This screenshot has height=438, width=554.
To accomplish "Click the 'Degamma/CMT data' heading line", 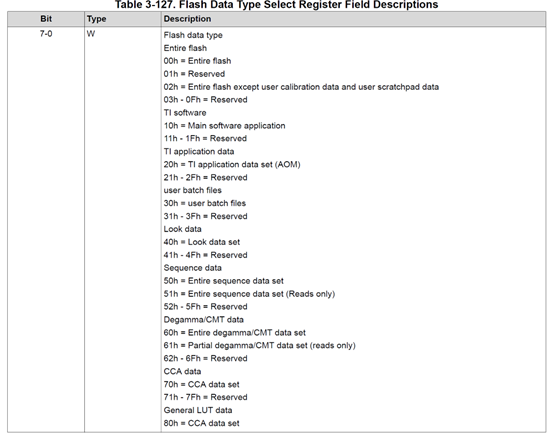I will [x=204, y=320].
